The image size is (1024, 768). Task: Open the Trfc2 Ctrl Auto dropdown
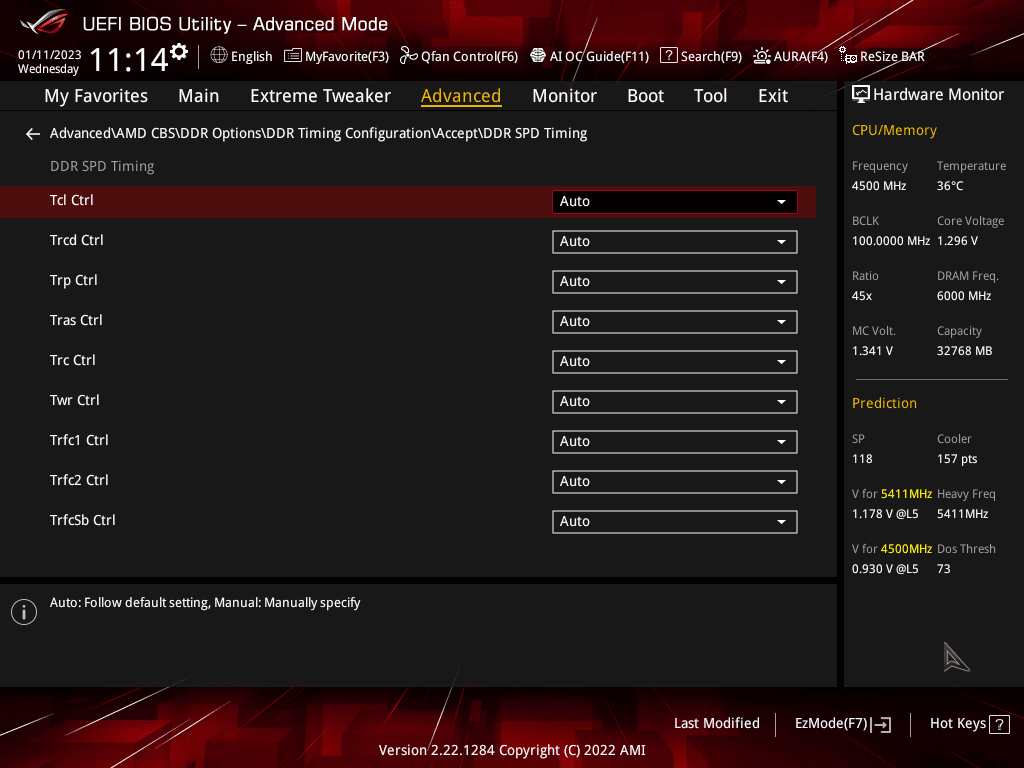(675, 481)
